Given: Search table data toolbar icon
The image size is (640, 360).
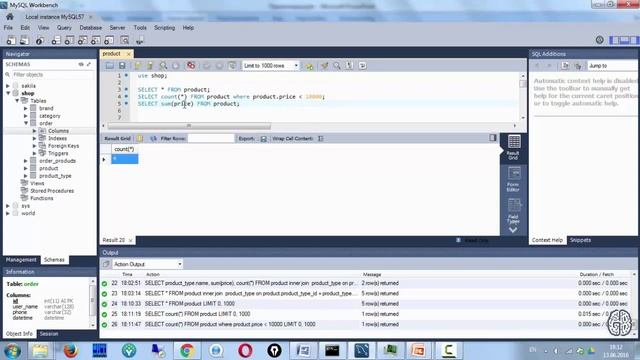Looking at the screenshot, I should coord(125,40).
